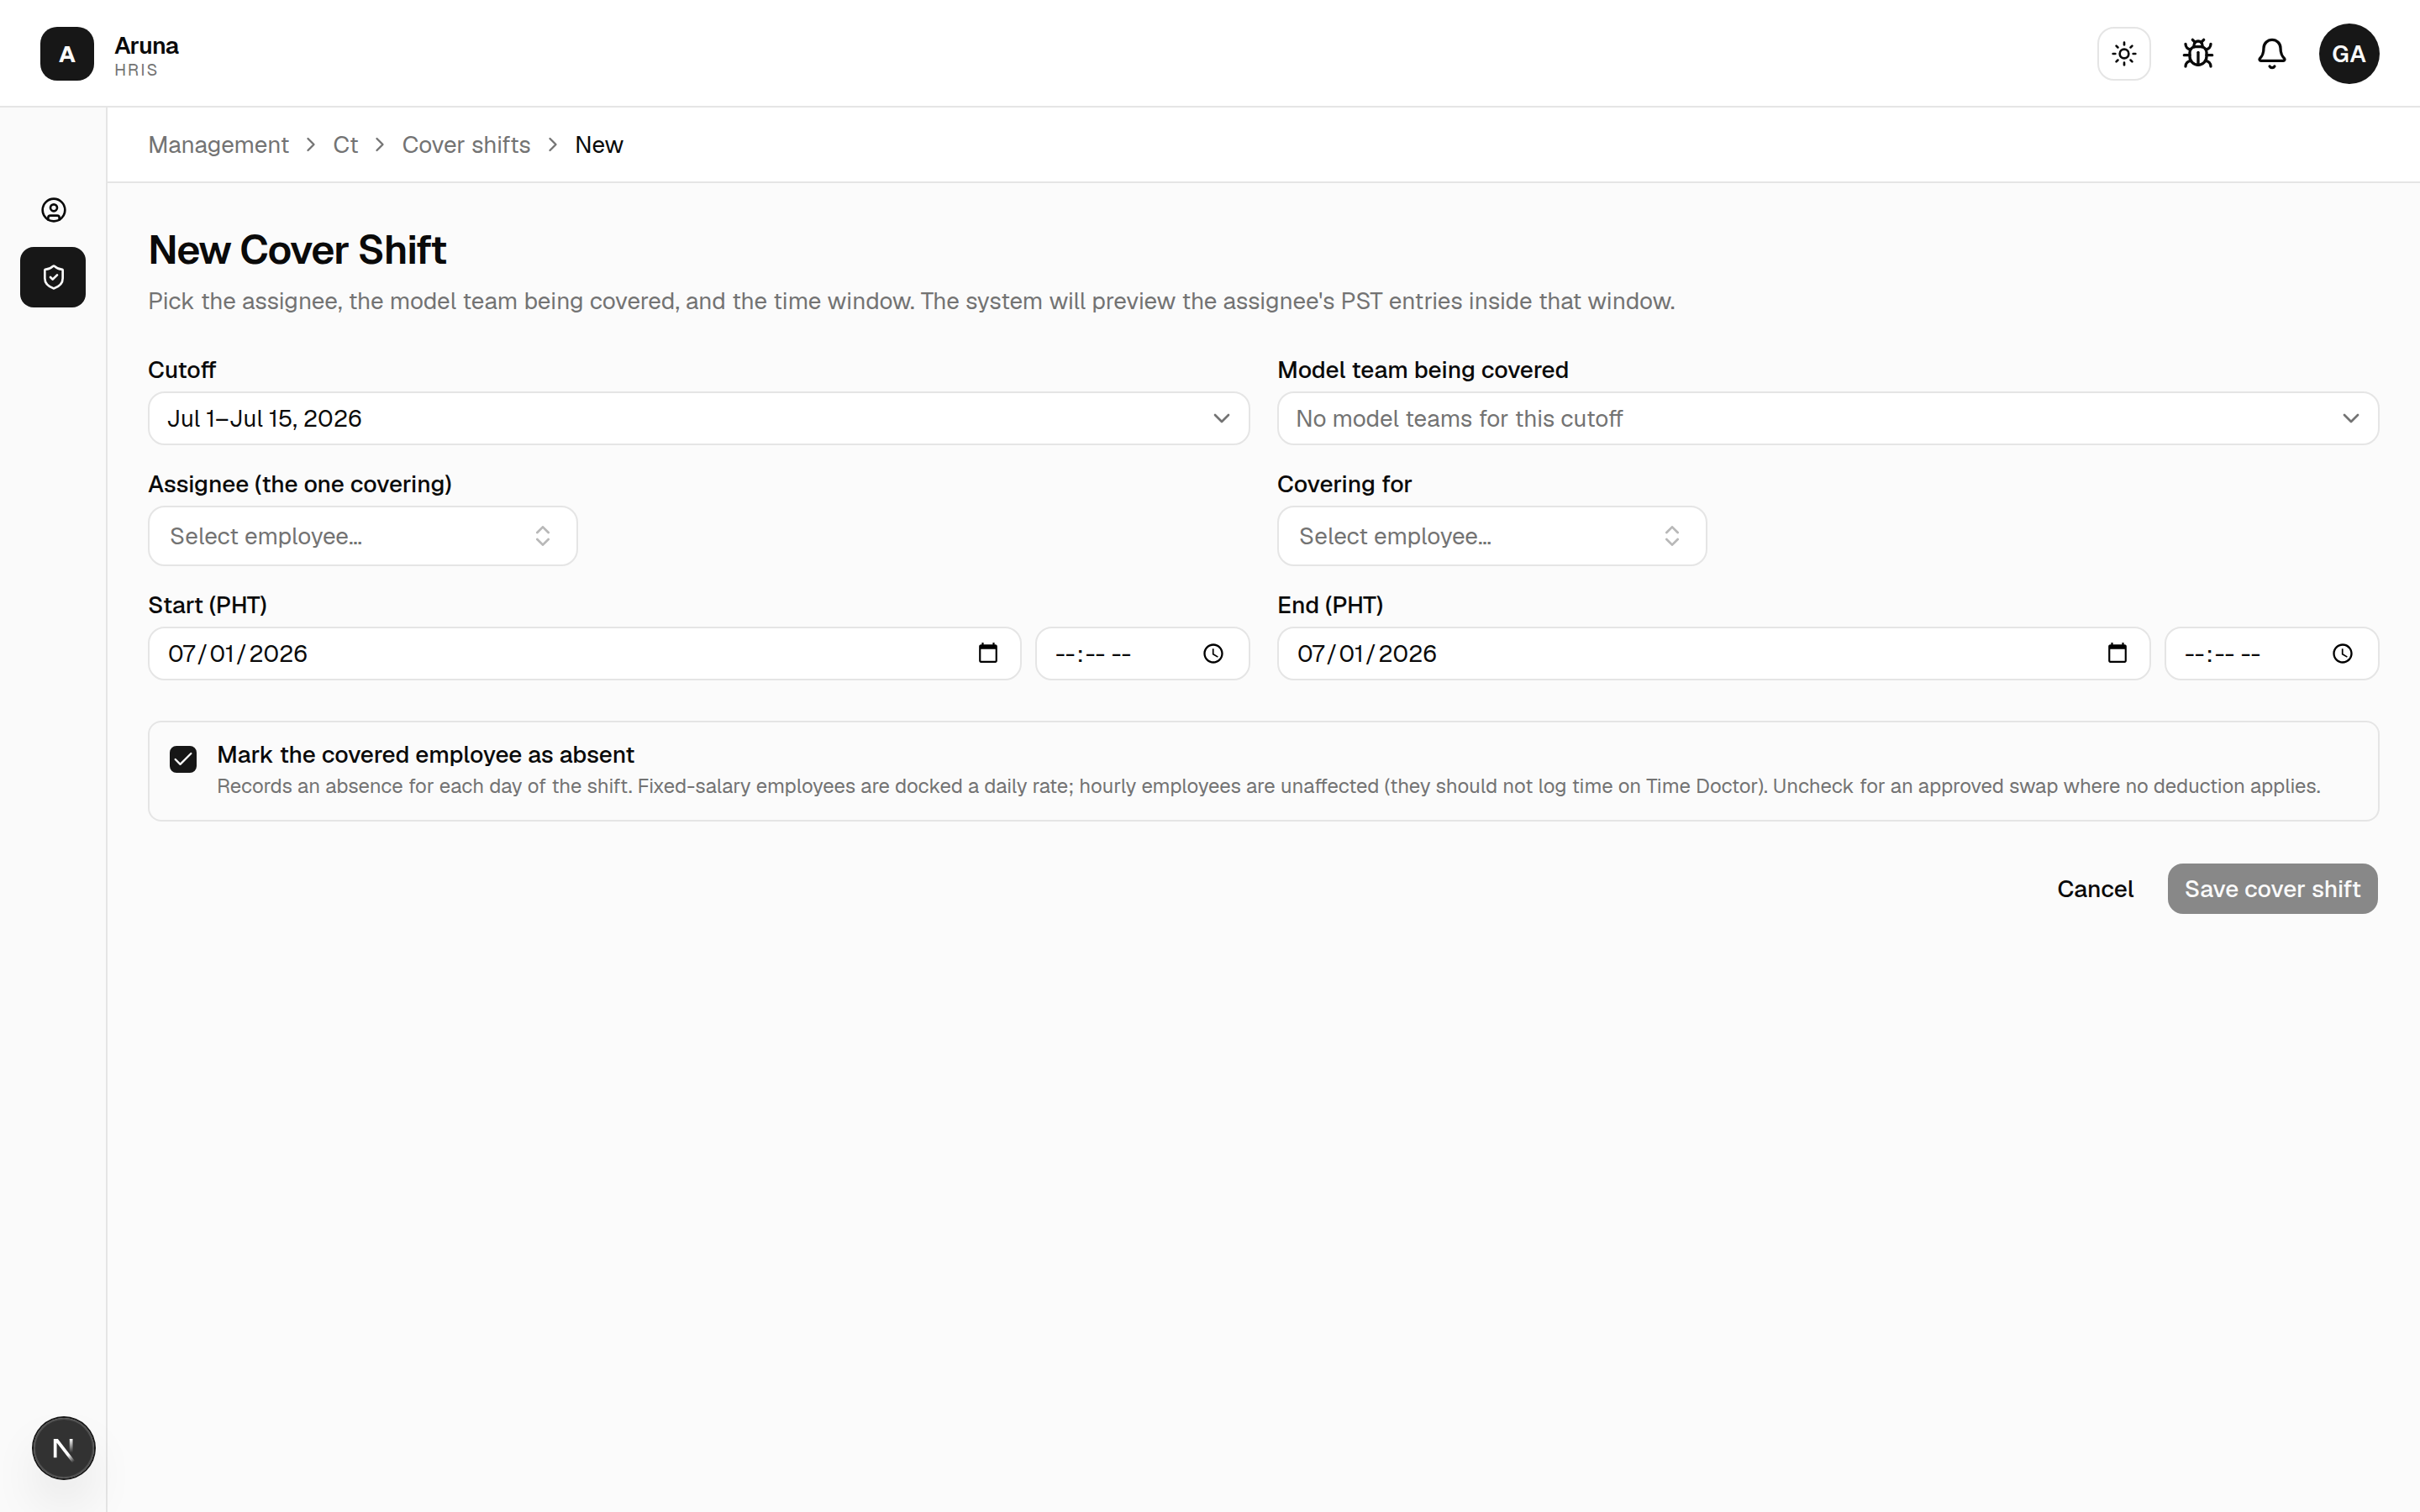Screen dimensions: 2420x1512
Task: Click the Next.js N badge
Action: [x=63, y=1447]
